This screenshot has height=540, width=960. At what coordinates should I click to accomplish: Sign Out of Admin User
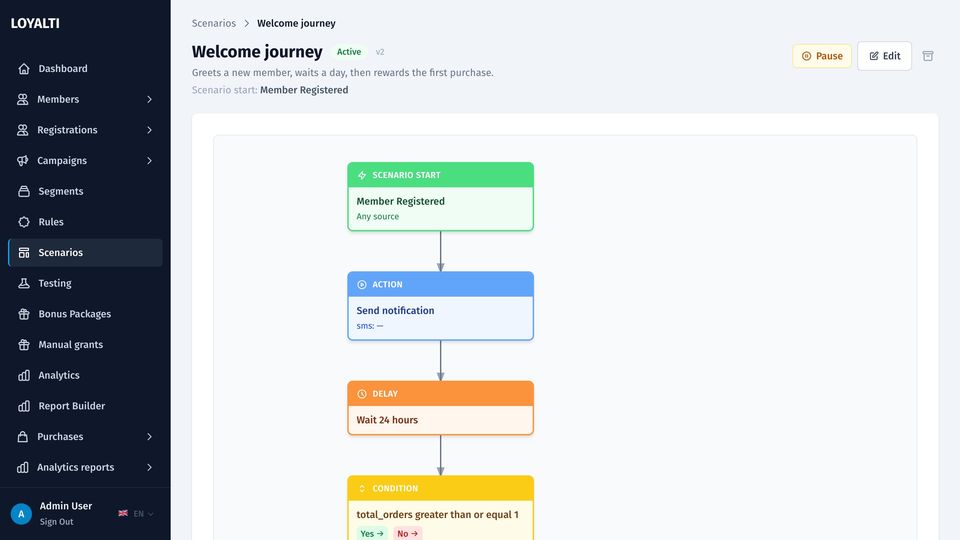coord(56,522)
